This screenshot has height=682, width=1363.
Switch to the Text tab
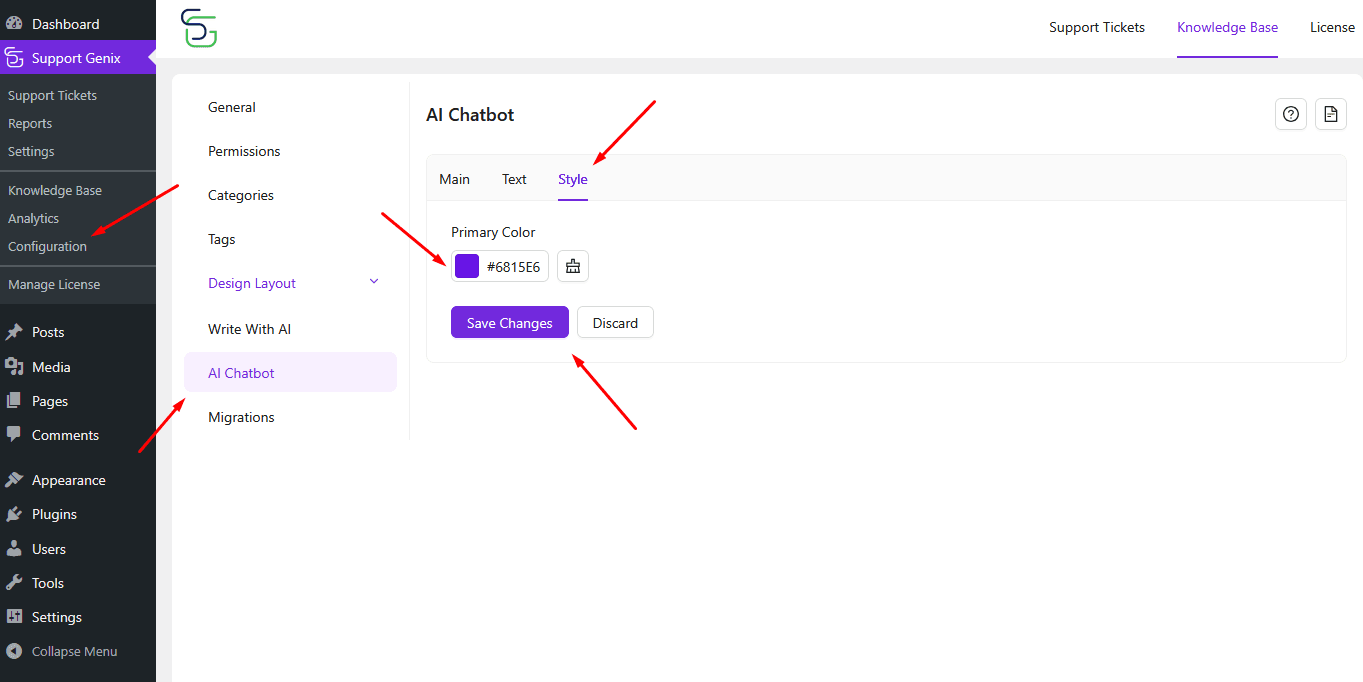coord(514,179)
